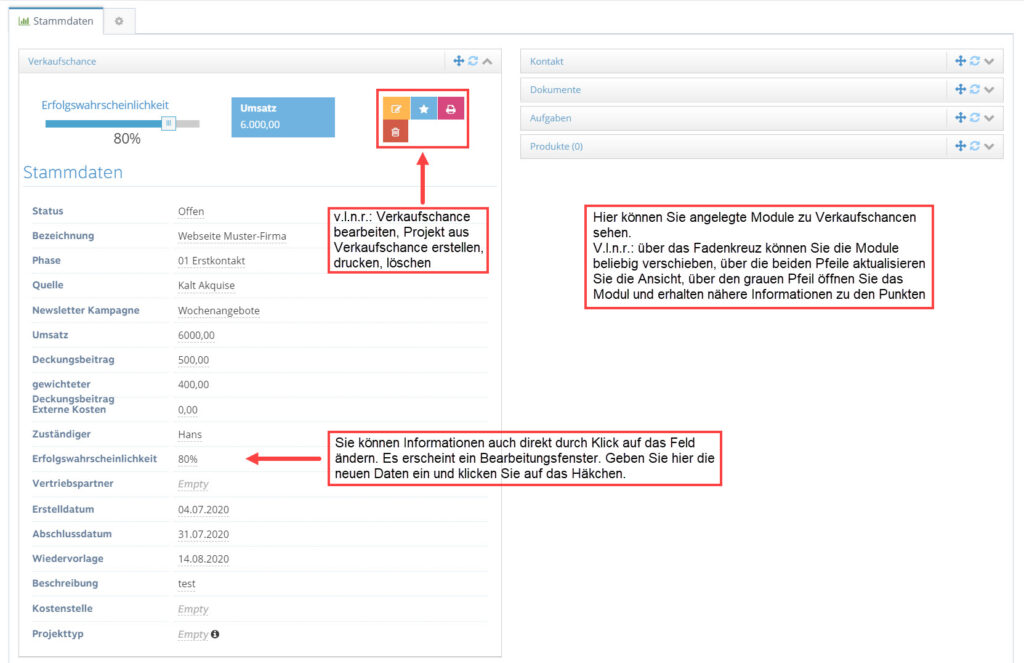Click the empty Vertriebspartner field
The image size is (1024, 663).
pyautogui.click(x=193, y=484)
